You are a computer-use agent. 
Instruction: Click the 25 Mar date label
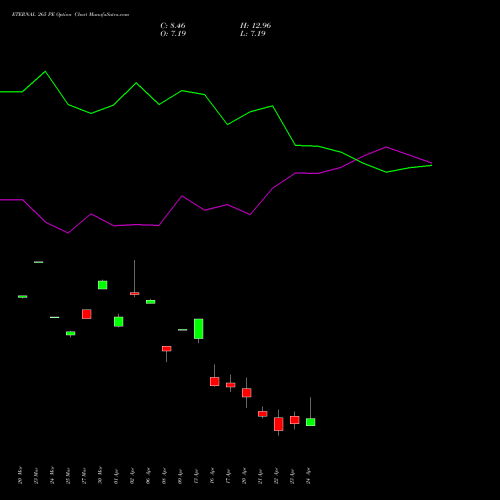(x=68, y=475)
